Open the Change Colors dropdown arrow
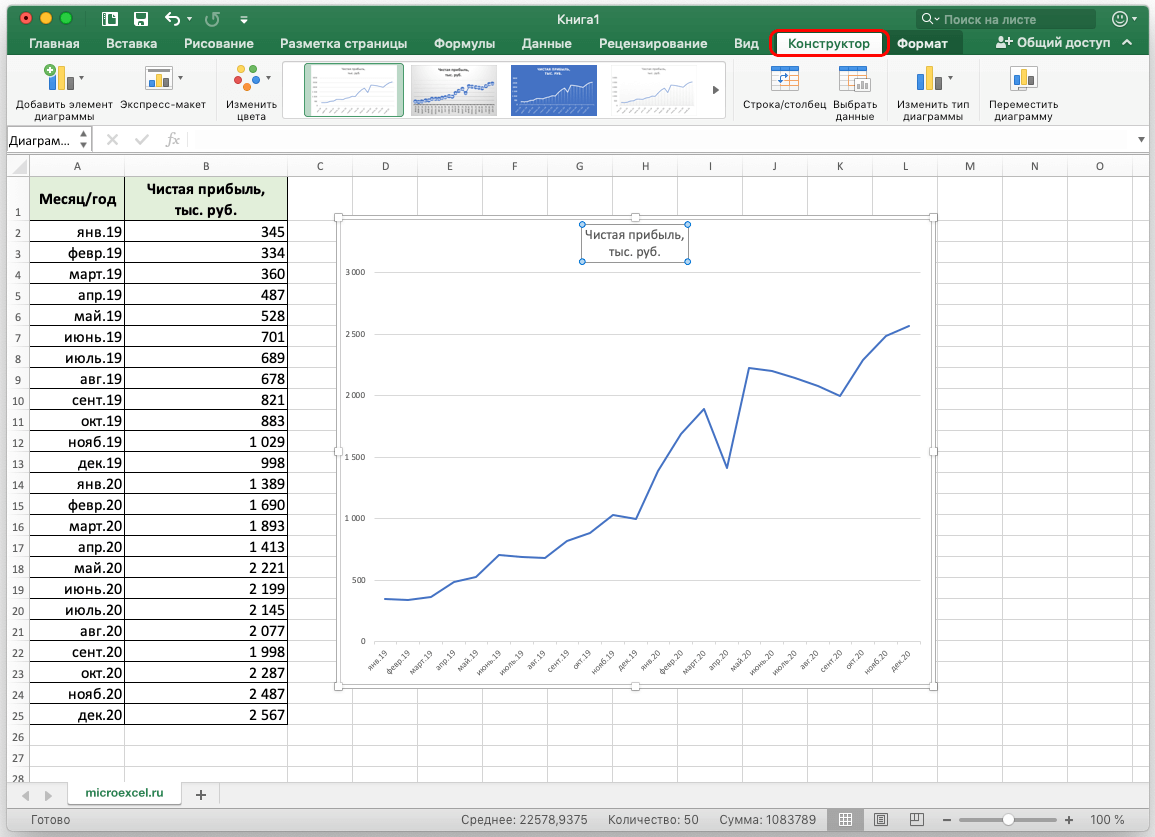Screen dimensions: 1155x837 pos(268,78)
